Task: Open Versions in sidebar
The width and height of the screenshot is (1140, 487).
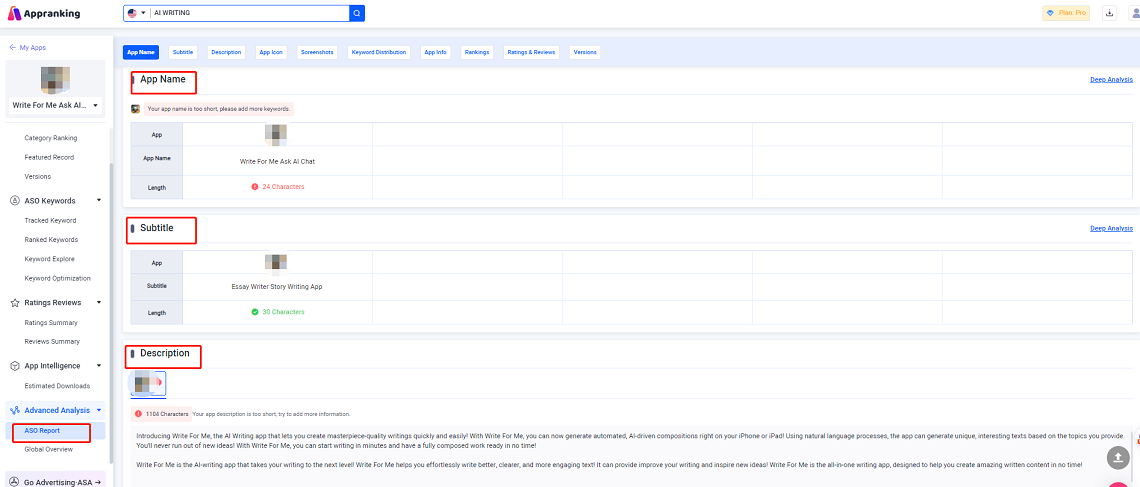Action: pos(37,177)
